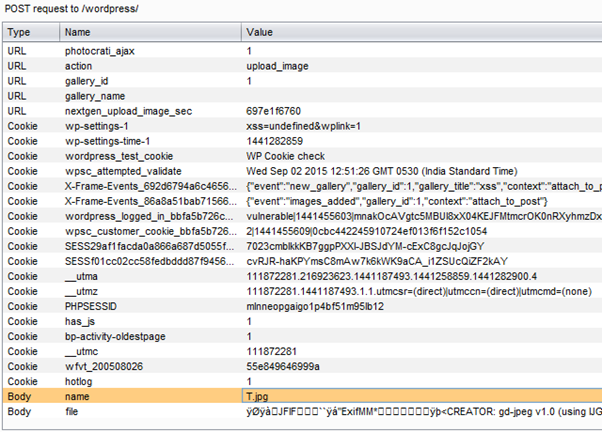Click the gallery_id parameter name
The image size is (602, 432).
click(87, 81)
